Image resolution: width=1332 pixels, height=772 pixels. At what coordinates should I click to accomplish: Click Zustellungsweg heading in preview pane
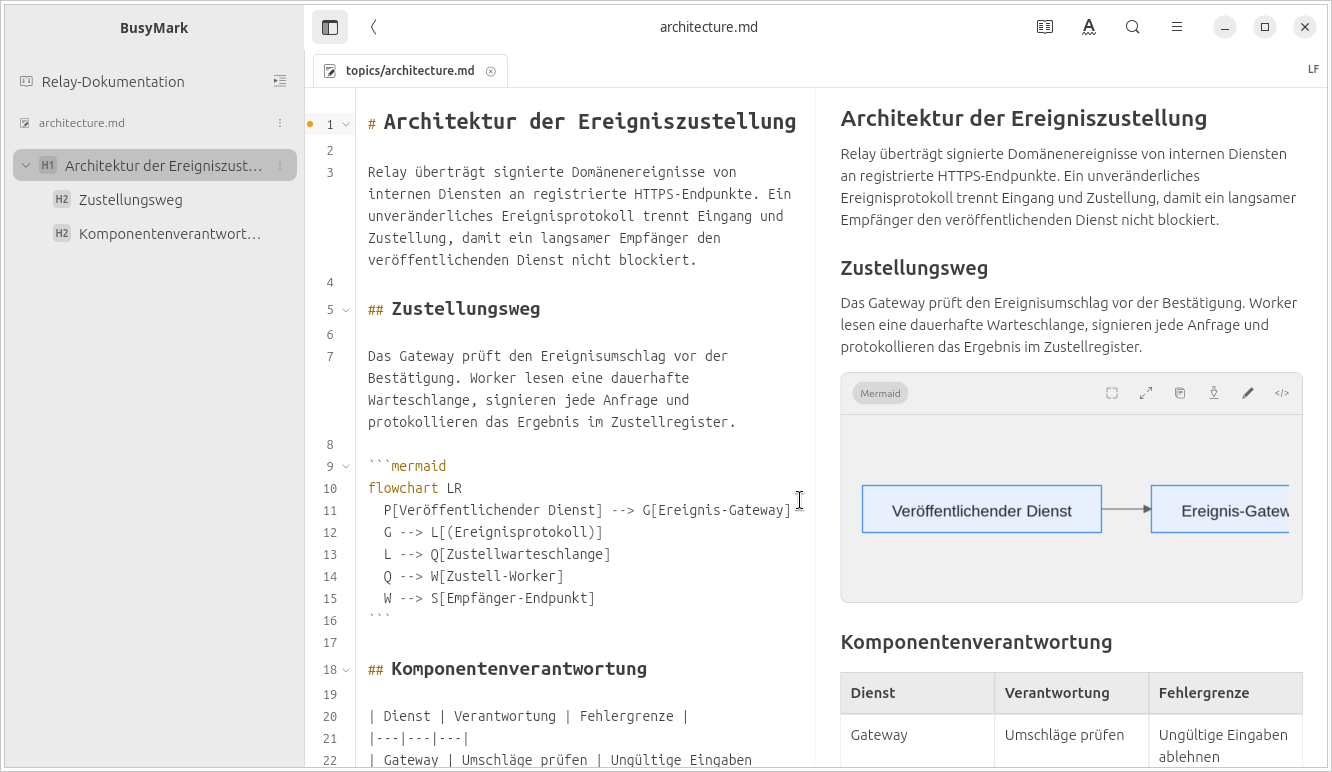point(914,267)
